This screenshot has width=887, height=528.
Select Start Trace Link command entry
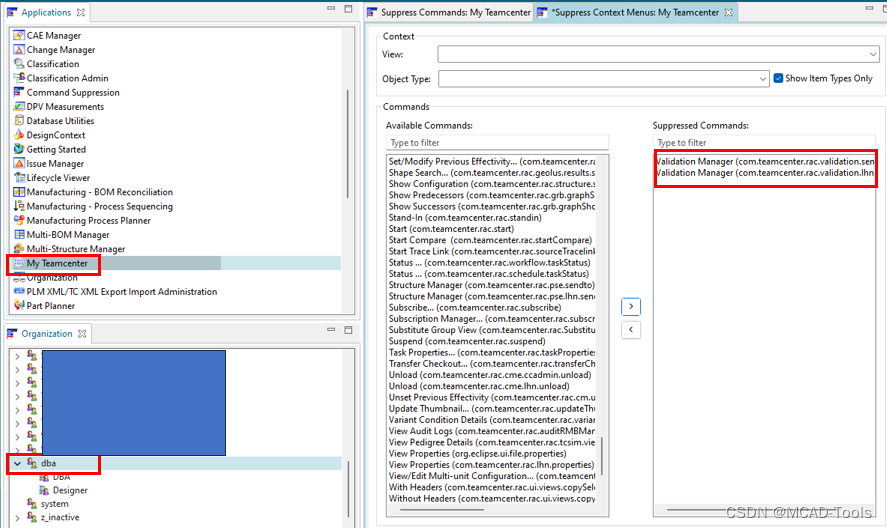click(491, 251)
